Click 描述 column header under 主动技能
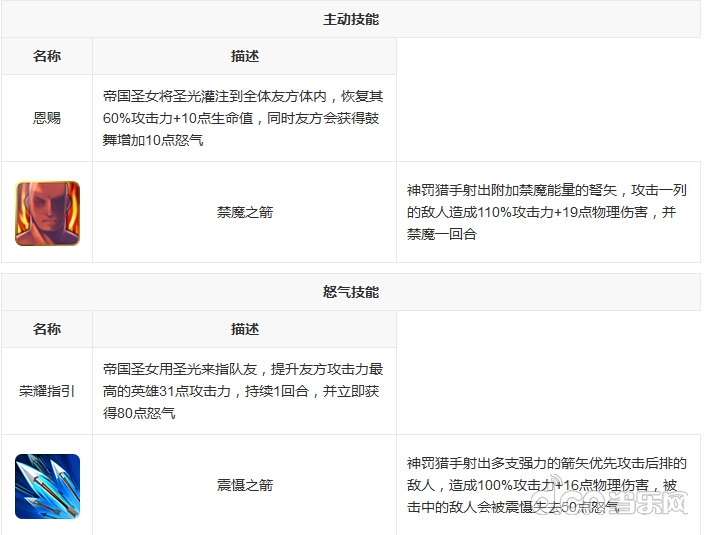Screen dimensions: 708x535 [x=245, y=56]
